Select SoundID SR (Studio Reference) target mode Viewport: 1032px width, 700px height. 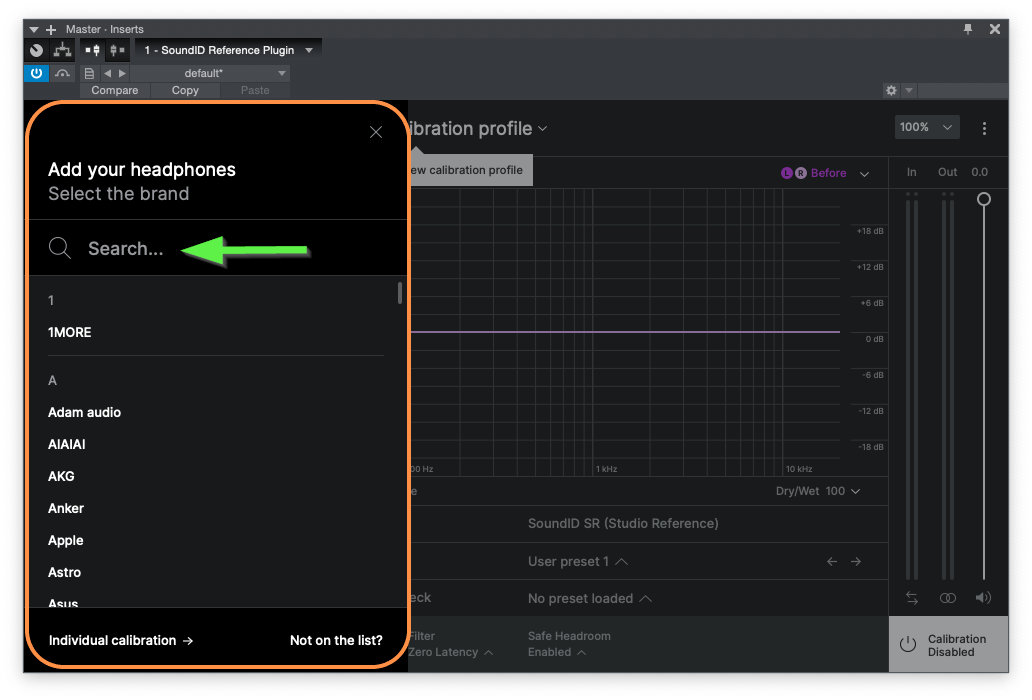tap(623, 524)
